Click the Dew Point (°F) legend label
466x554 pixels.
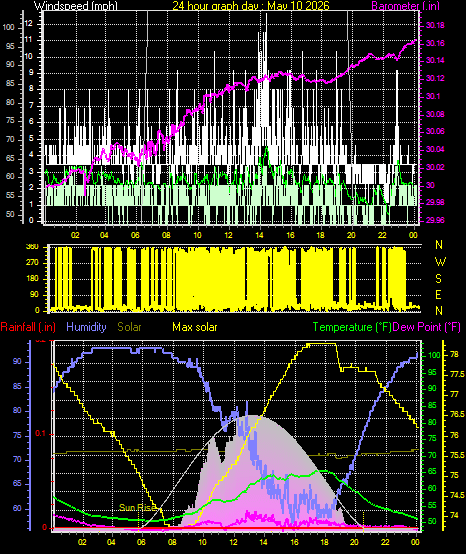point(427,327)
